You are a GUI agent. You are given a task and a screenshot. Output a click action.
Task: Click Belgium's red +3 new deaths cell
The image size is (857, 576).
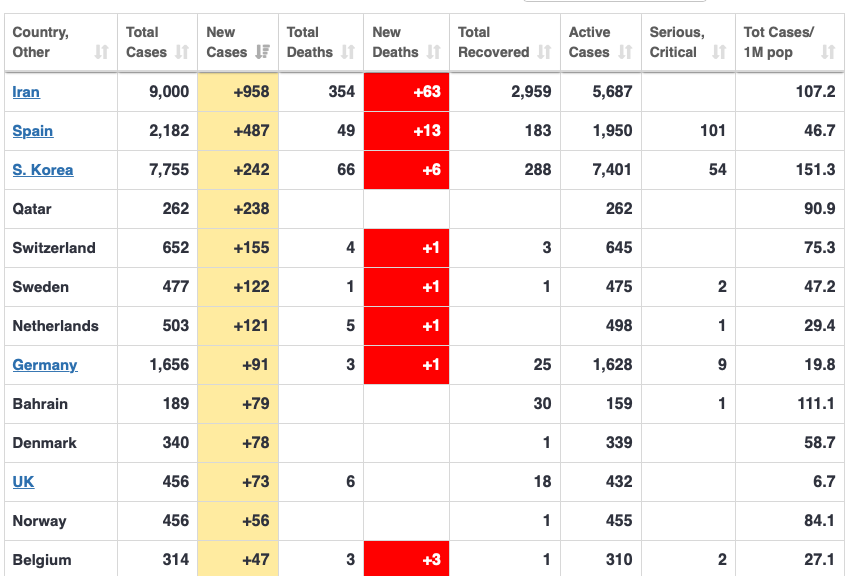pos(406,560)
